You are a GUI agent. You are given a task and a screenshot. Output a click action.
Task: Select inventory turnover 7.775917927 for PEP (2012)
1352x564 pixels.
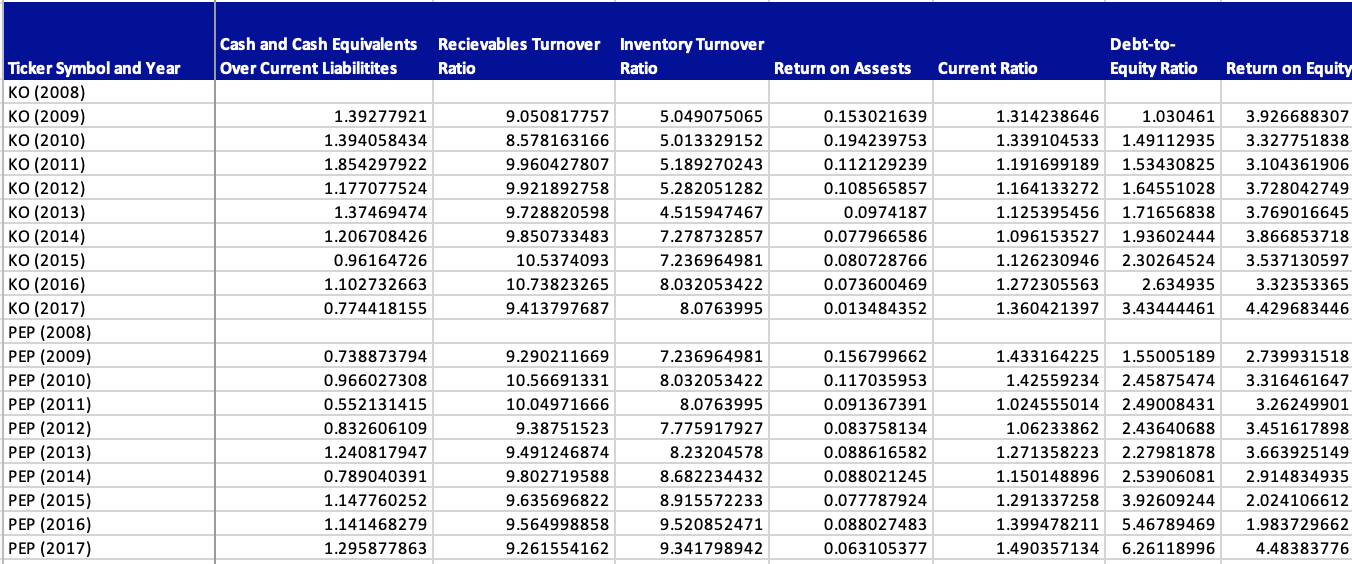(692, 428)
